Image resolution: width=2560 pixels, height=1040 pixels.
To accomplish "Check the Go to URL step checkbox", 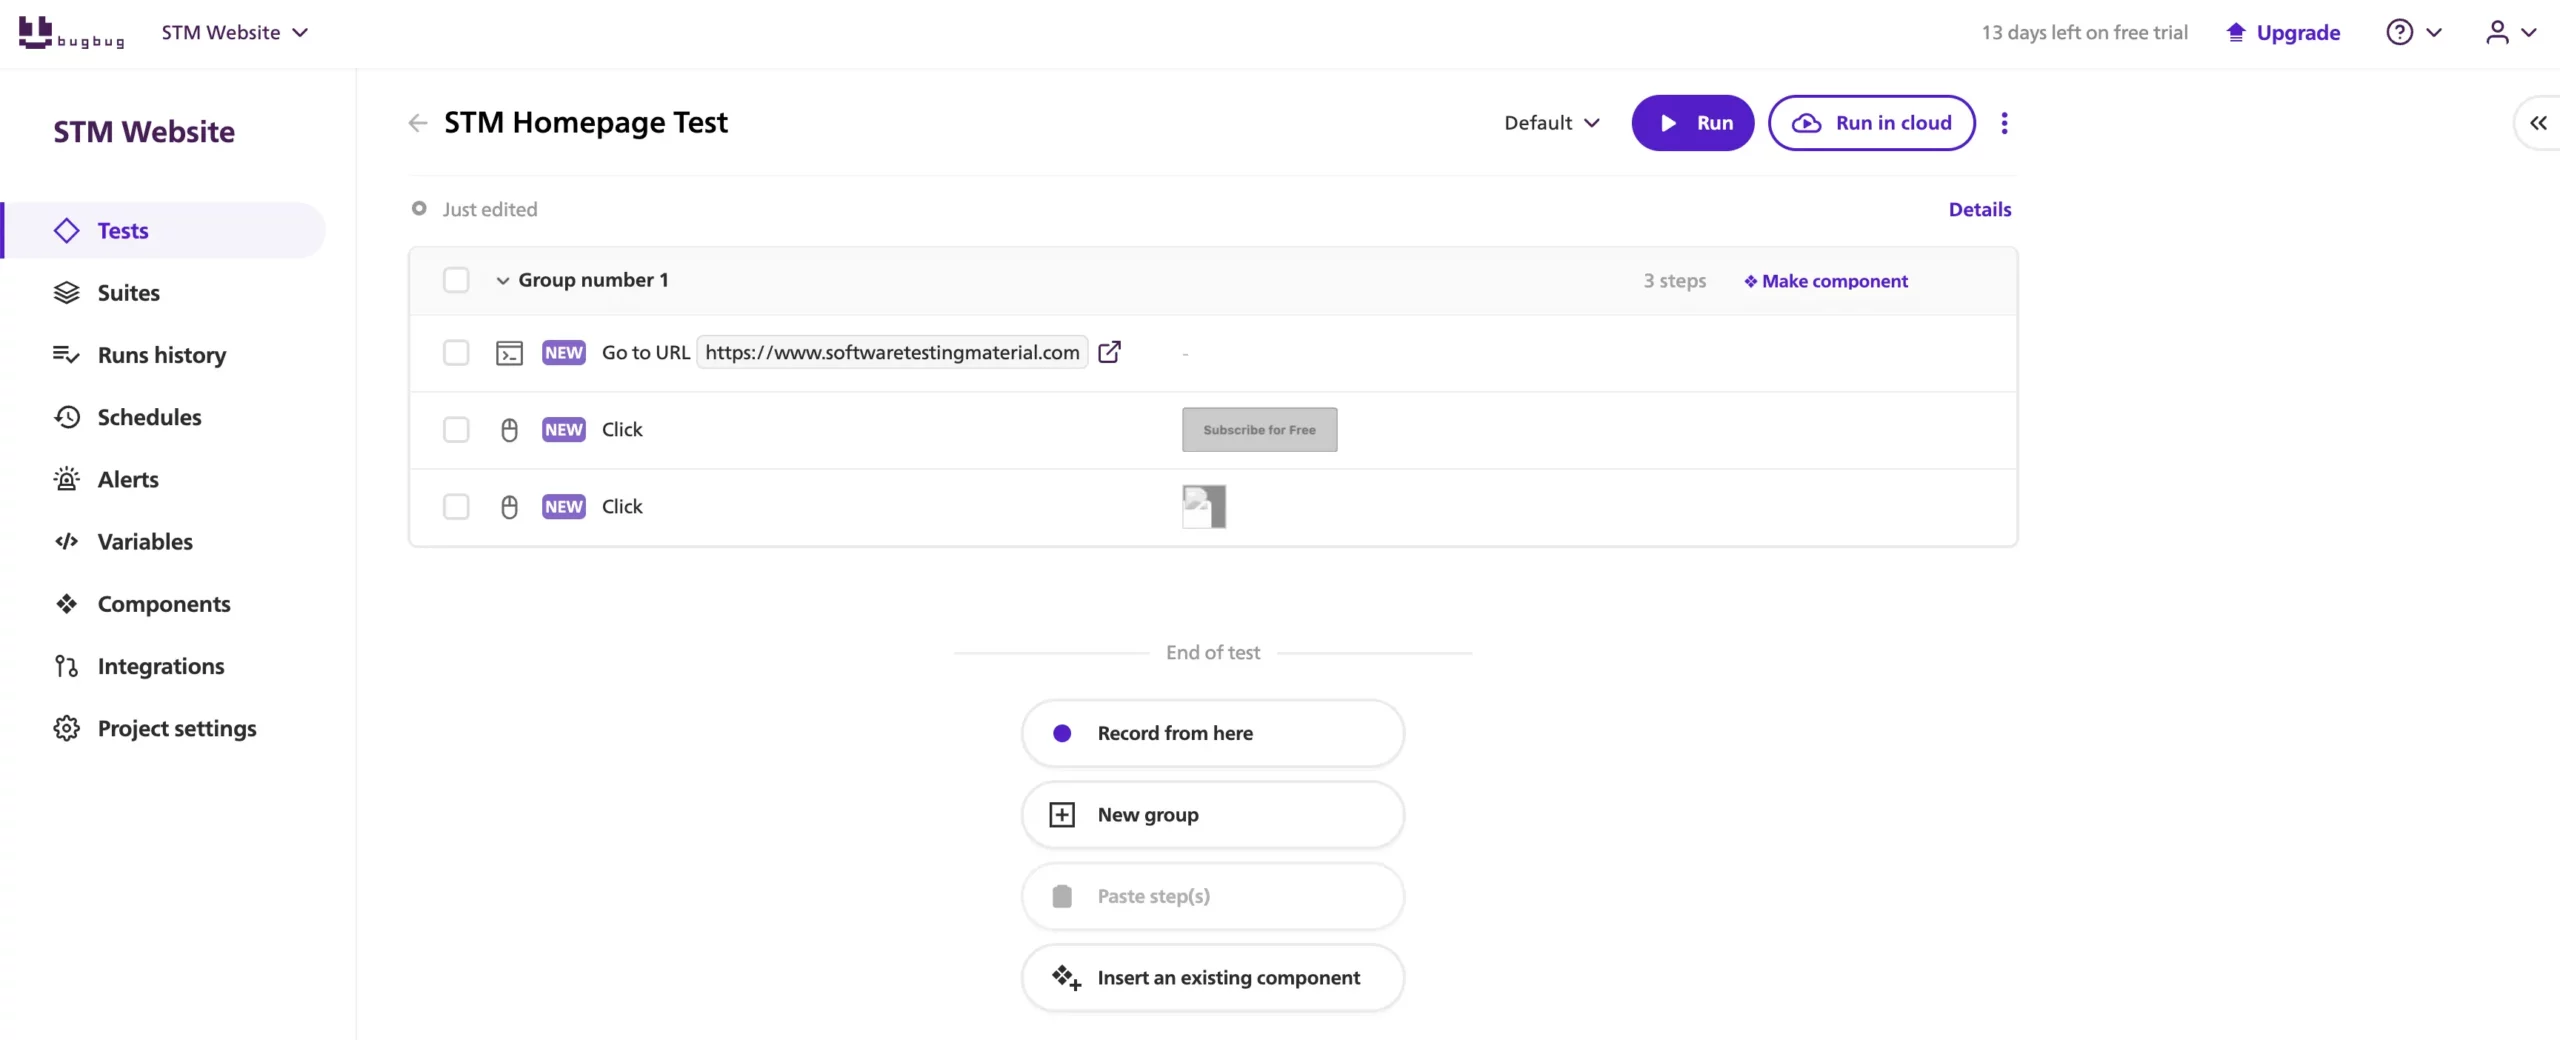I will pos(456,352).
